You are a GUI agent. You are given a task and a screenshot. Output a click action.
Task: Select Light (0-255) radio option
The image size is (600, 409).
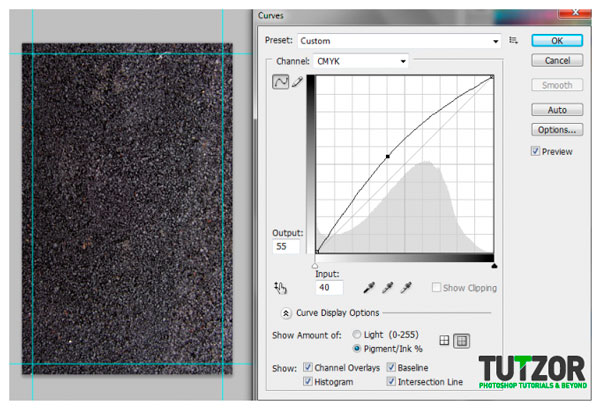(357, 334)
